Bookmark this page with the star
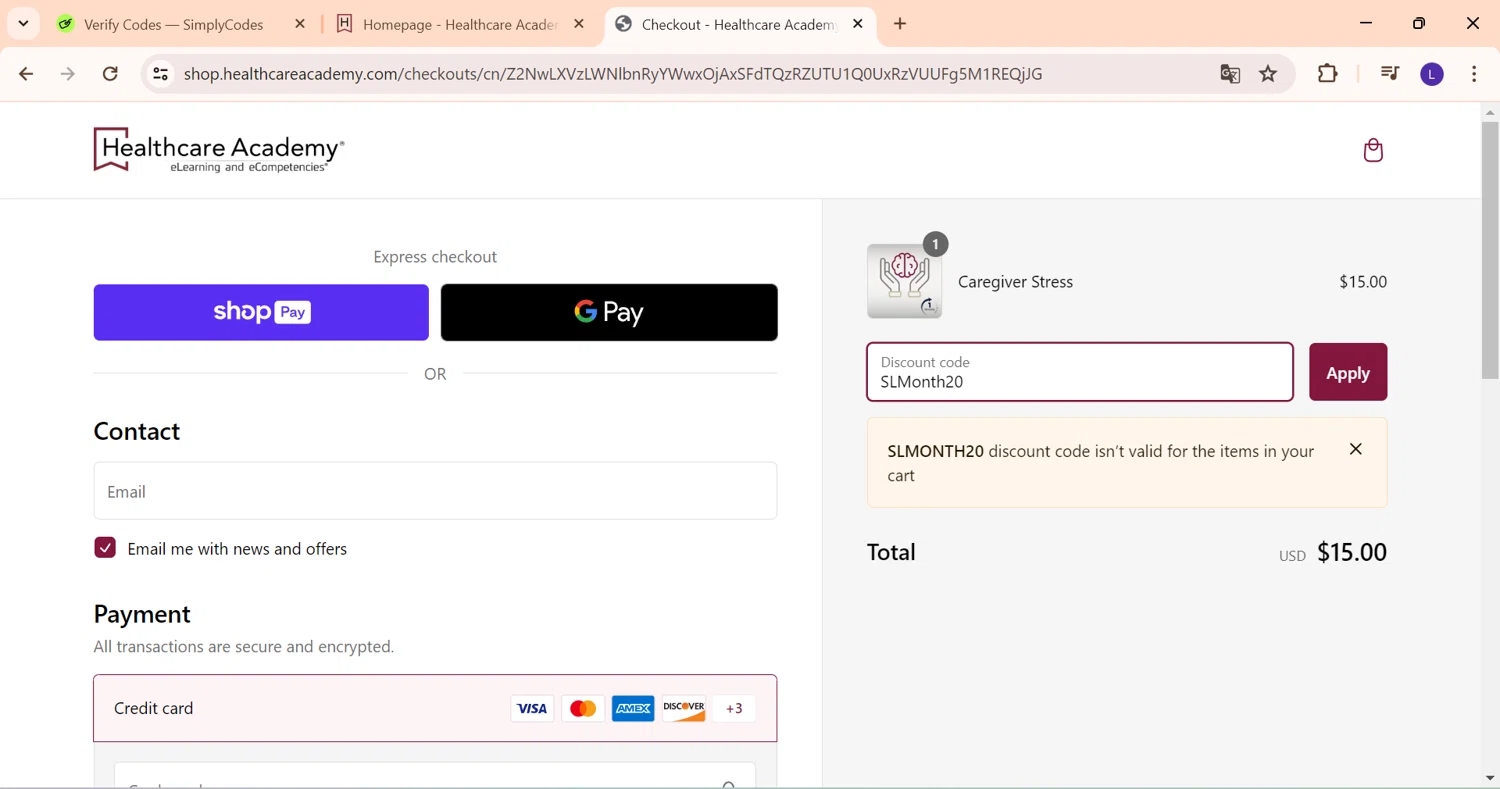The width and height of the screenshot is (1500, 789). point(1268,74)
